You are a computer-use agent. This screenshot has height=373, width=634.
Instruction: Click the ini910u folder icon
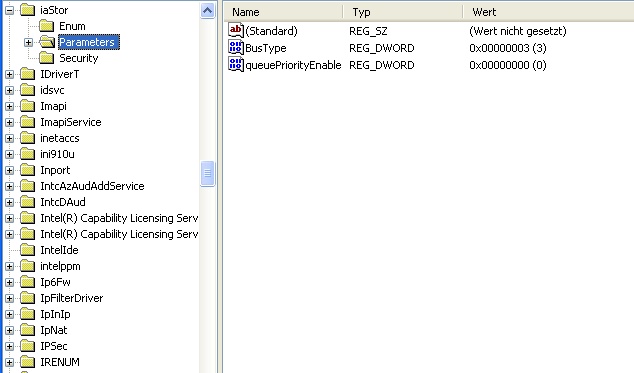tap(27, 154)
